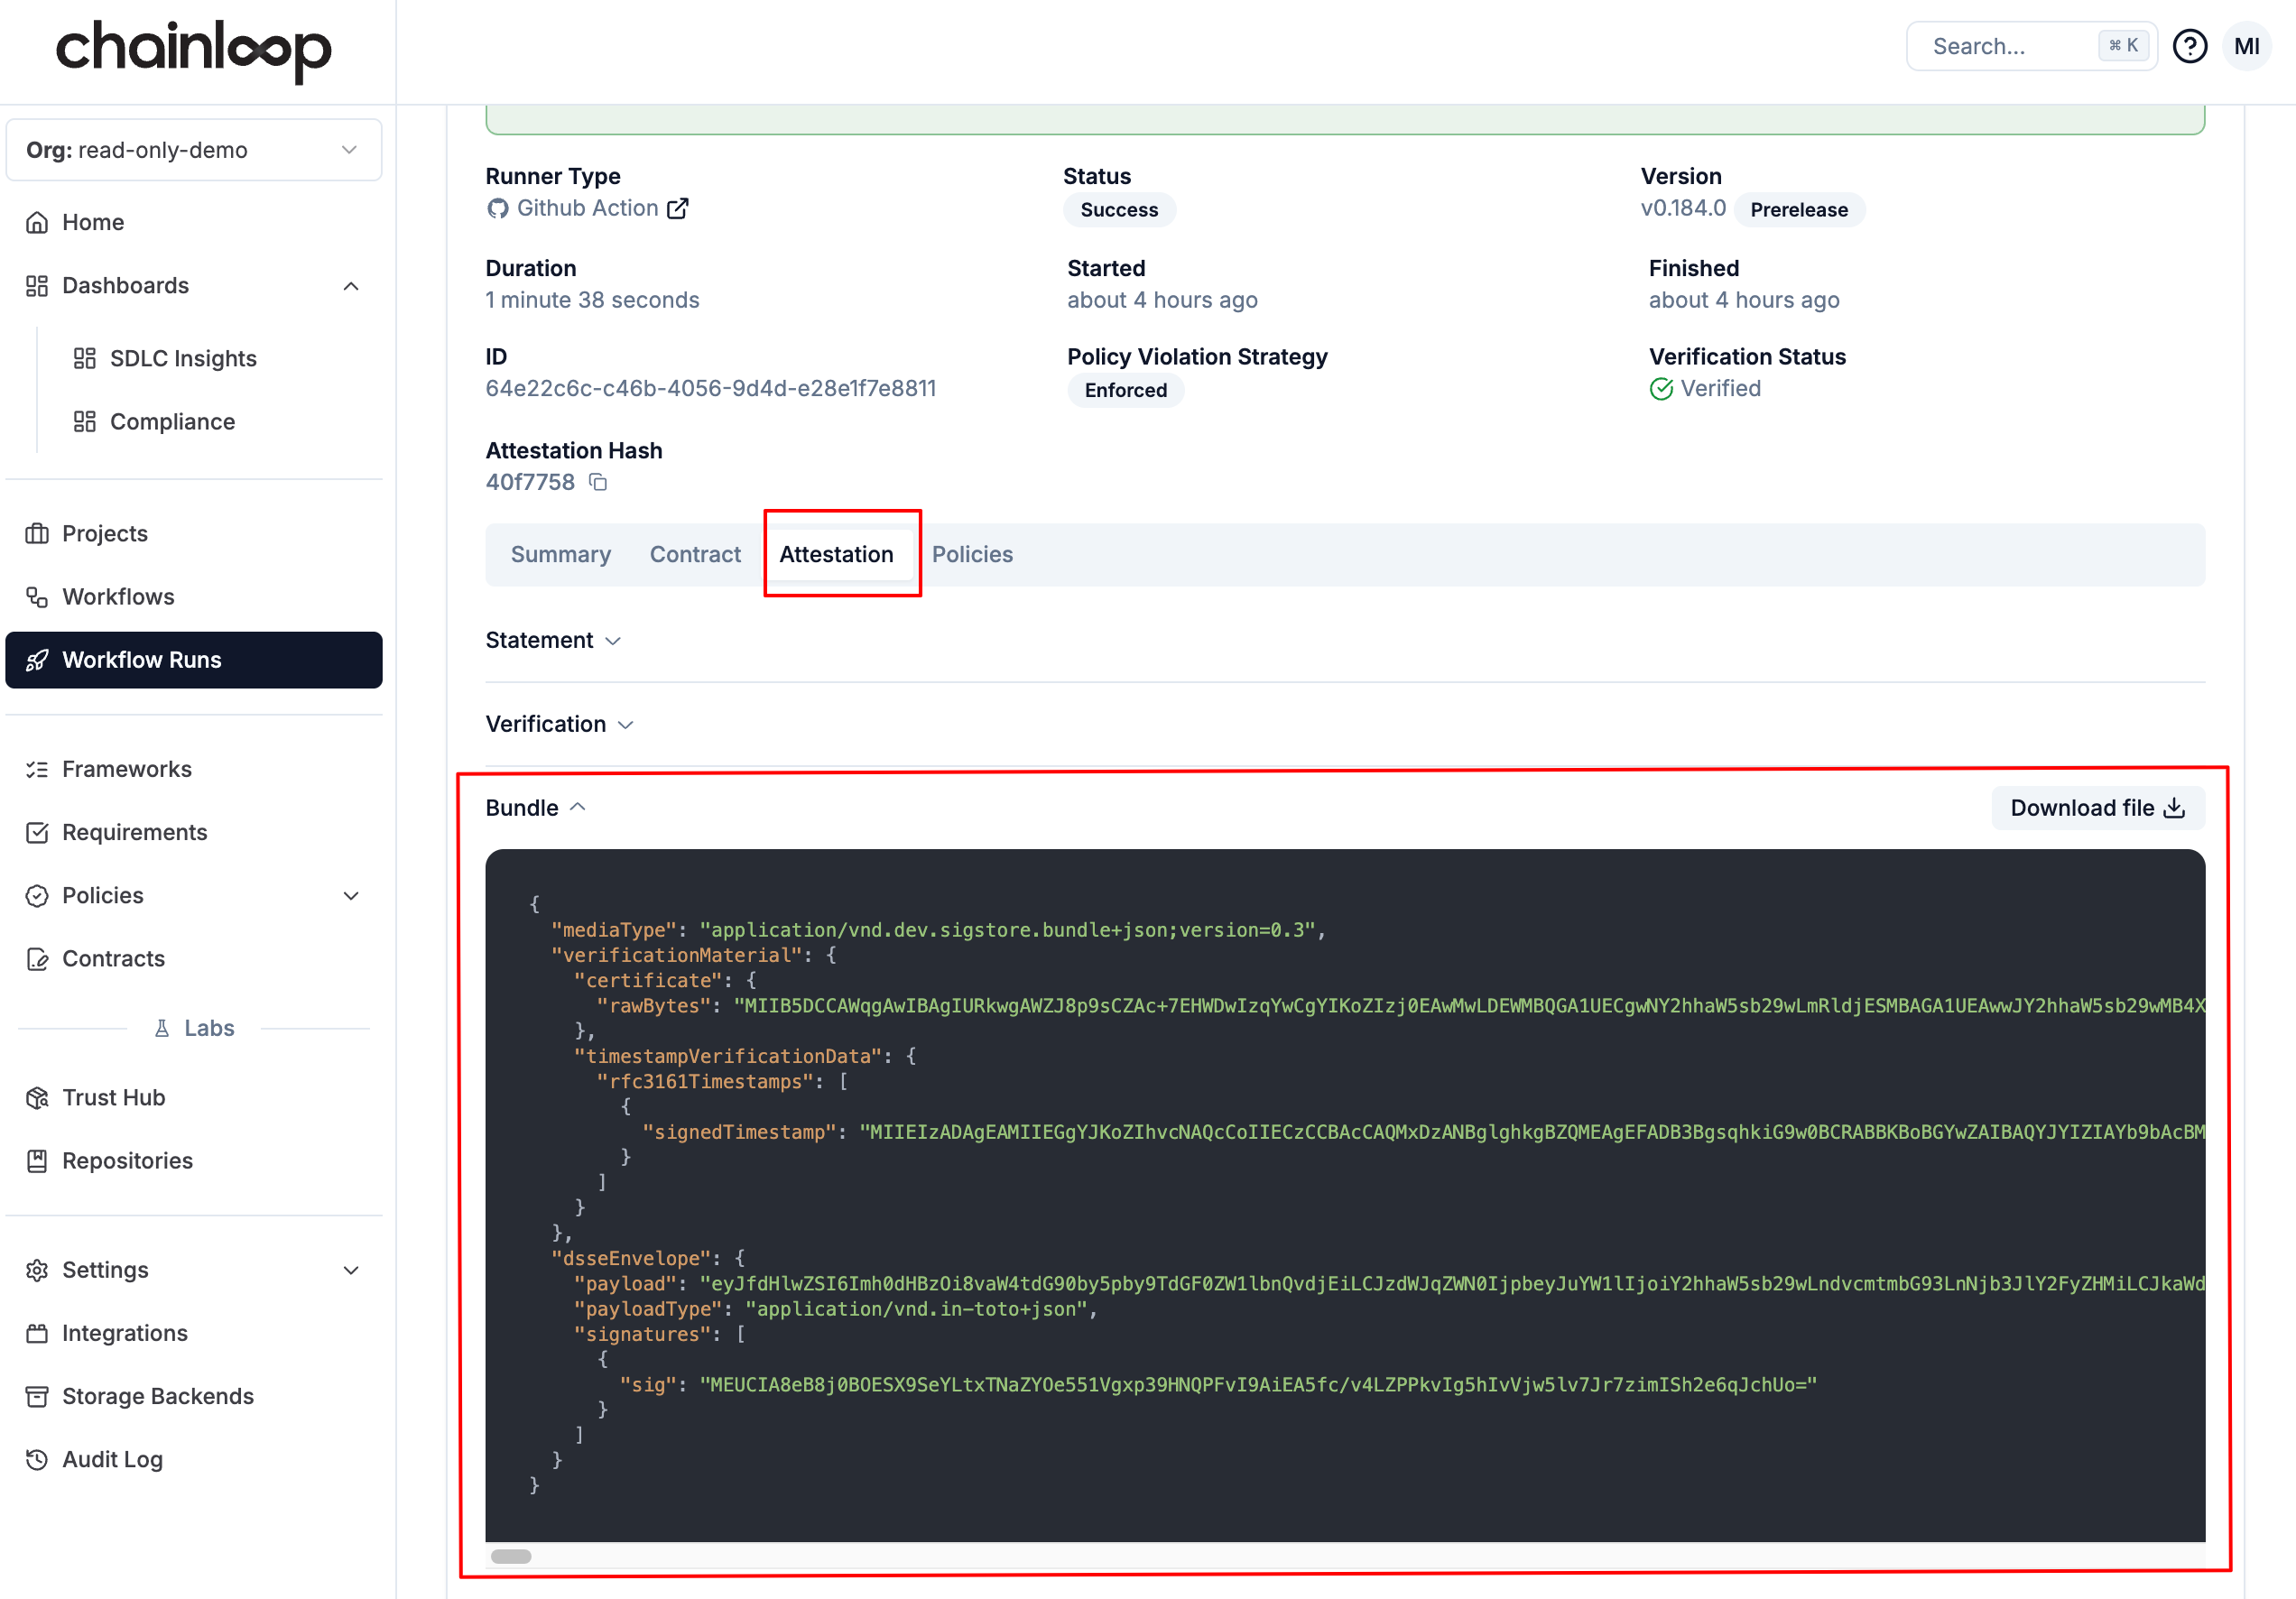Viewport: 2296px width, 1599px height.
Task: Click the Settings gear icon
Action: coord(37,1270)
